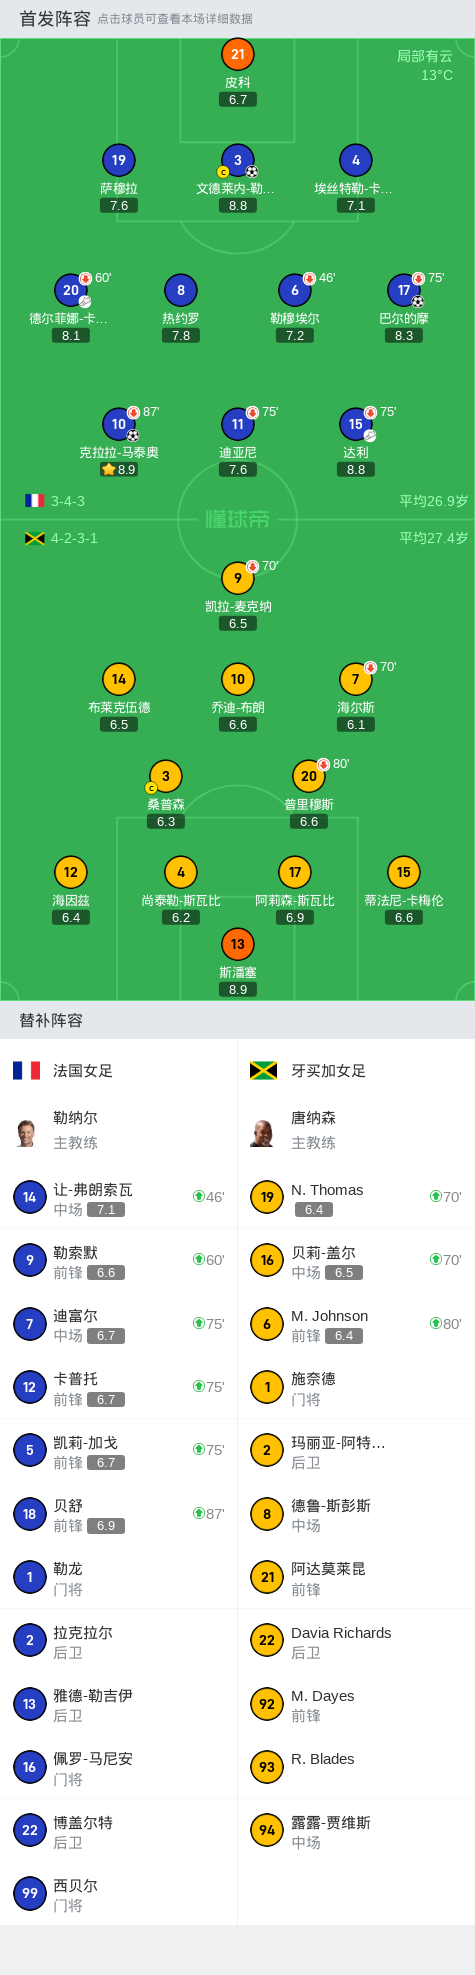The image size is (475, 1975).
Task: Tap goalkeeper 皮科 number 21 badge
Action: [237, 55]
